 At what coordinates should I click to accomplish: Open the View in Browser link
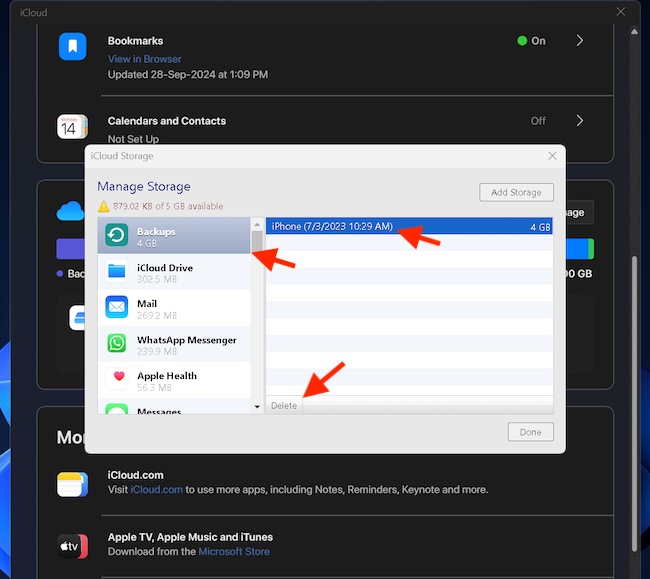click(144, 59)
